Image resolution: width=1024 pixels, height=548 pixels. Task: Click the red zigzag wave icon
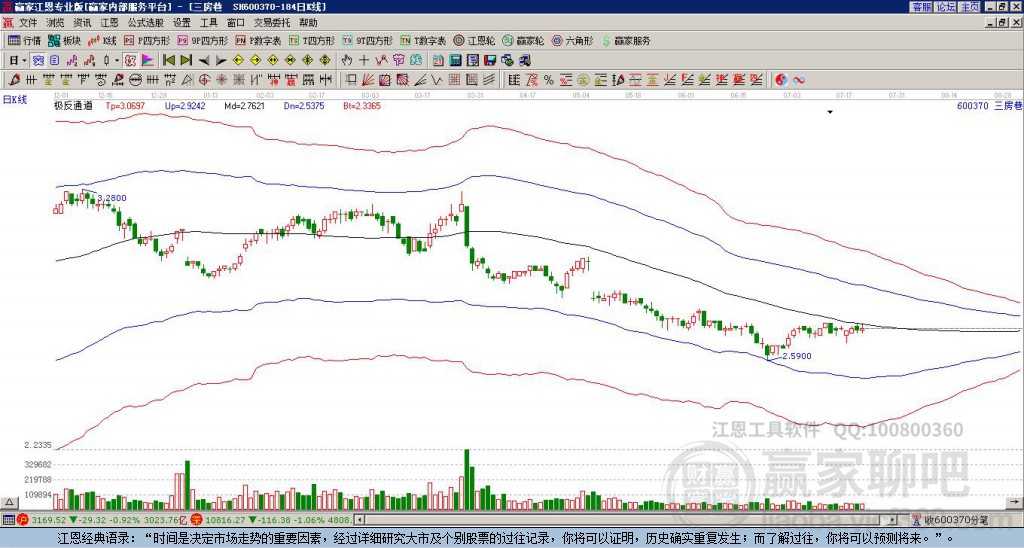tap(381, 61)
